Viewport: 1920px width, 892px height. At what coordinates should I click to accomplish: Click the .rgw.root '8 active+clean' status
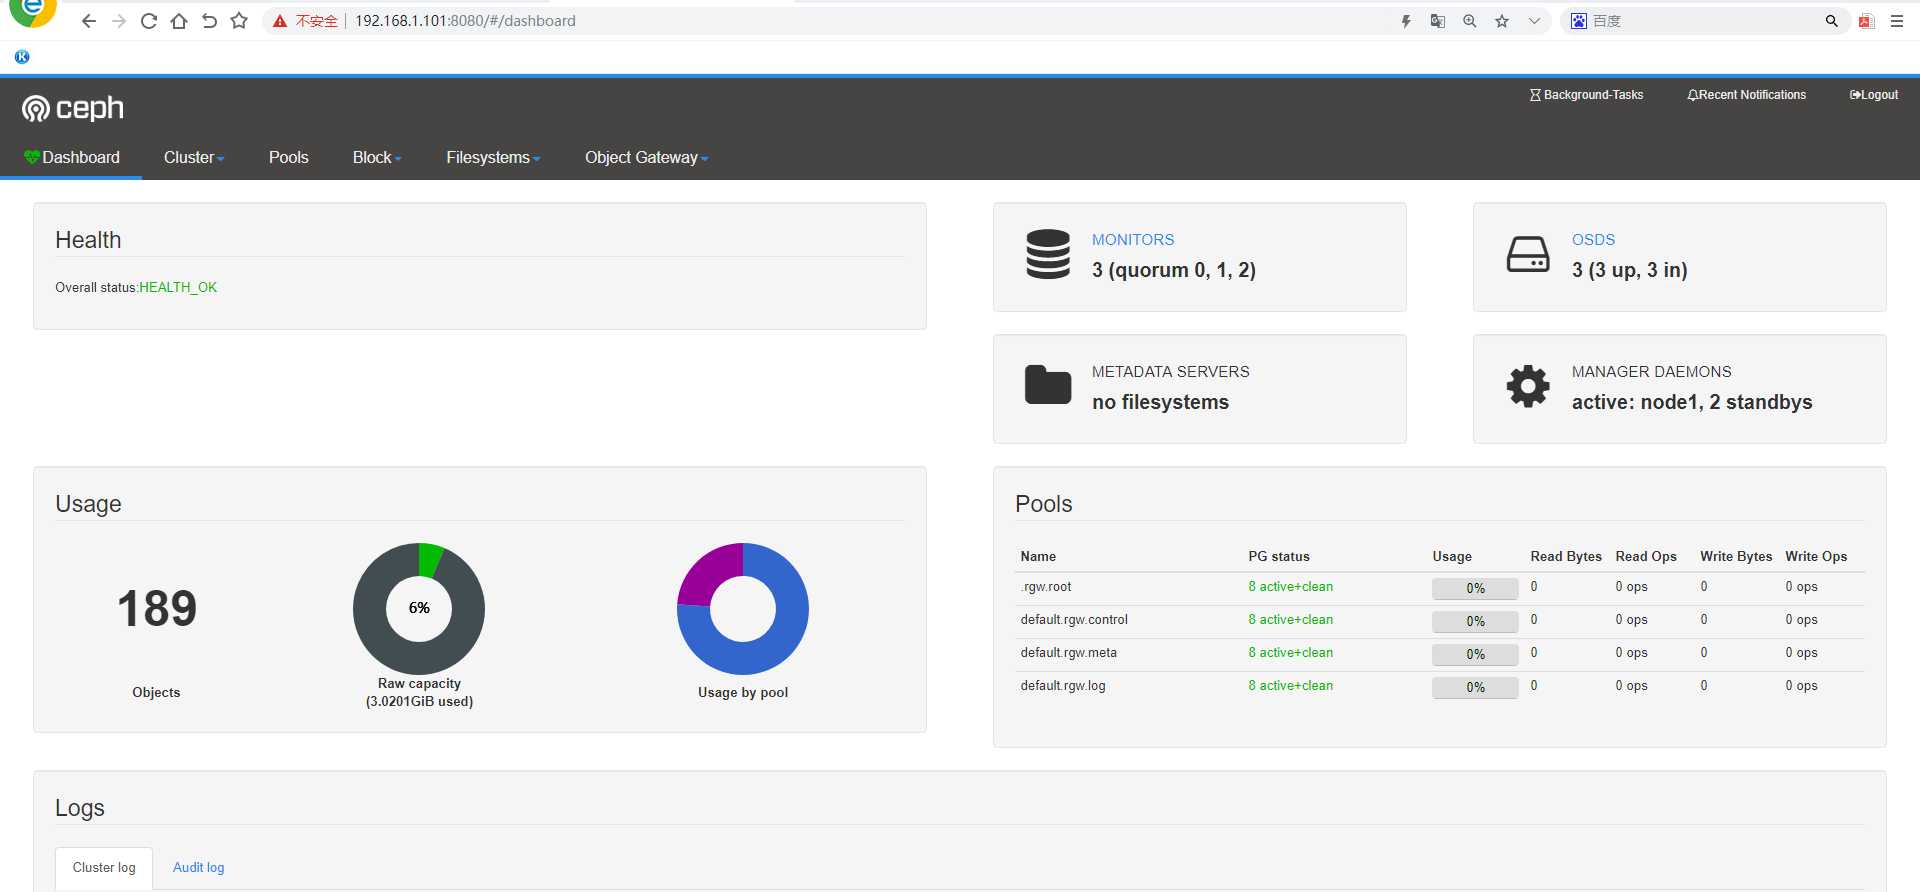1290,587
